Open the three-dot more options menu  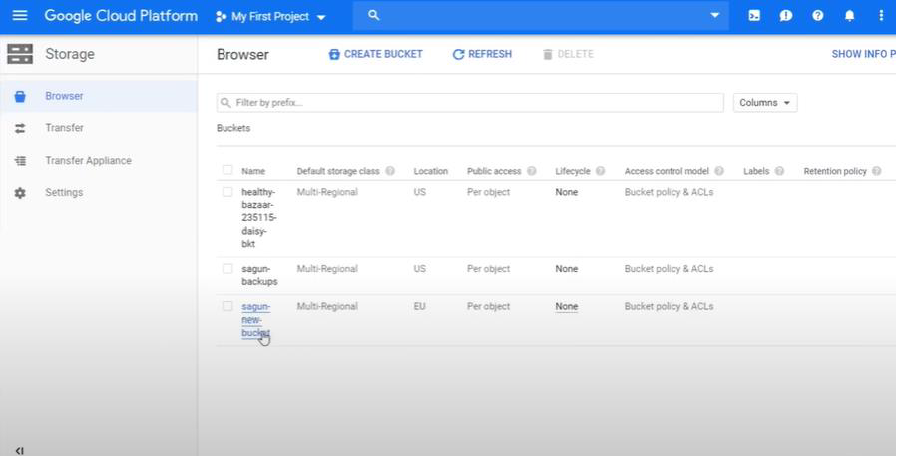[881, 16]
